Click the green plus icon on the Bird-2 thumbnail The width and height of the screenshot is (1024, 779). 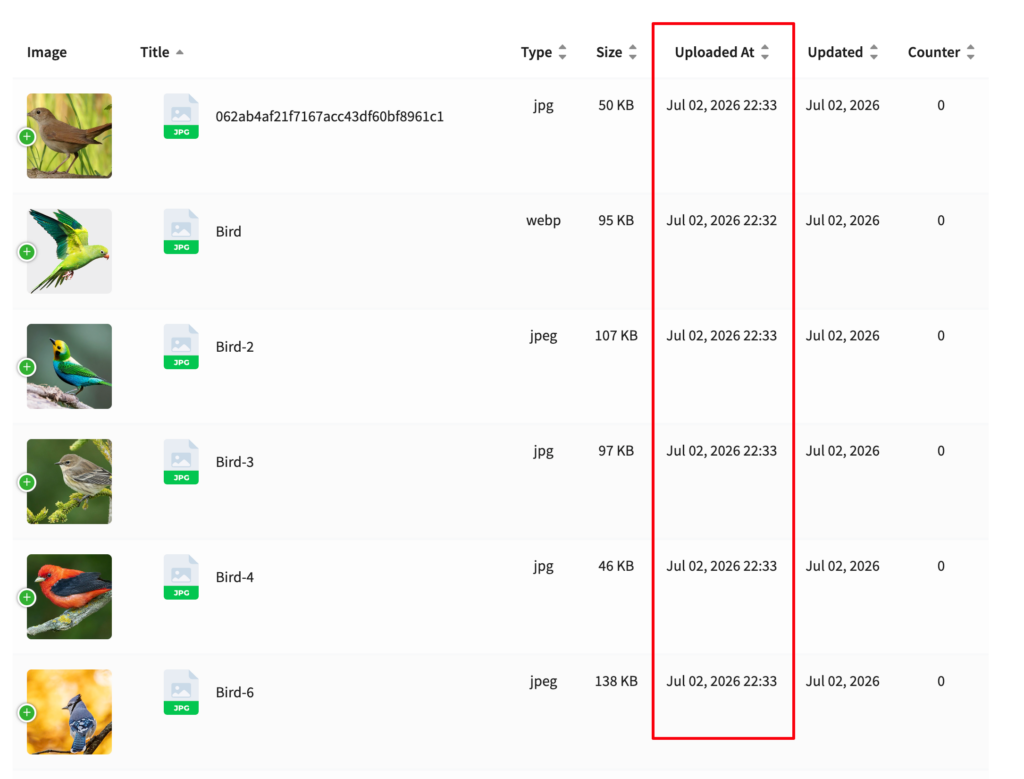tap(27, 367)
